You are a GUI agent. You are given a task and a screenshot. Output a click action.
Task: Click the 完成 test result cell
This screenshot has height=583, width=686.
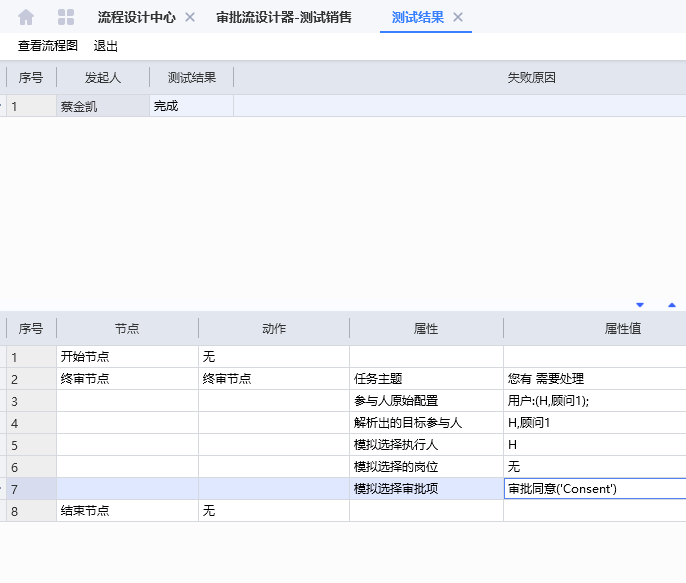[191, 106]
